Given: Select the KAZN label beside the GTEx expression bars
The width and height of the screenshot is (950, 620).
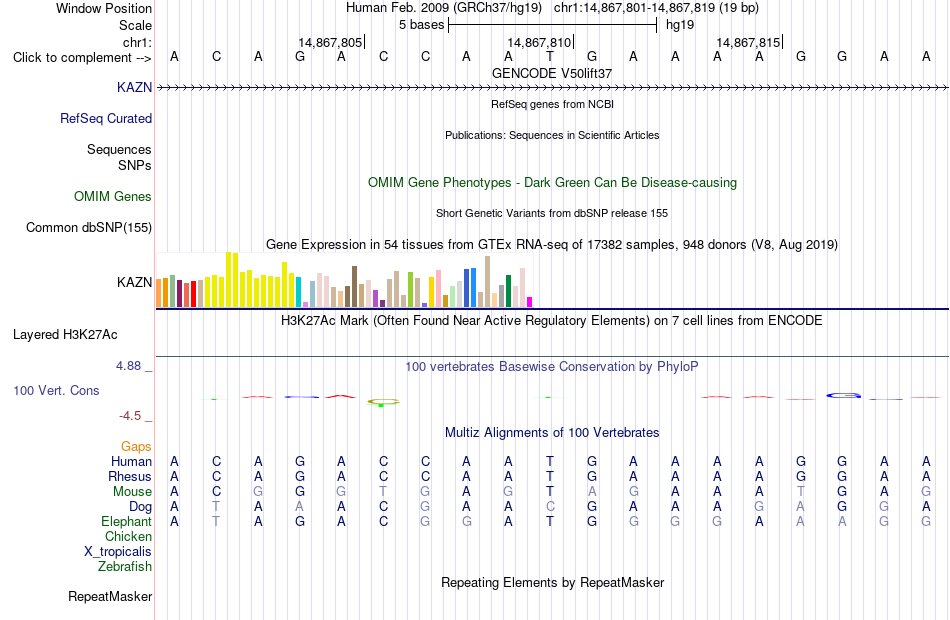Looking at the screenshot, I should tap(135, 282).
